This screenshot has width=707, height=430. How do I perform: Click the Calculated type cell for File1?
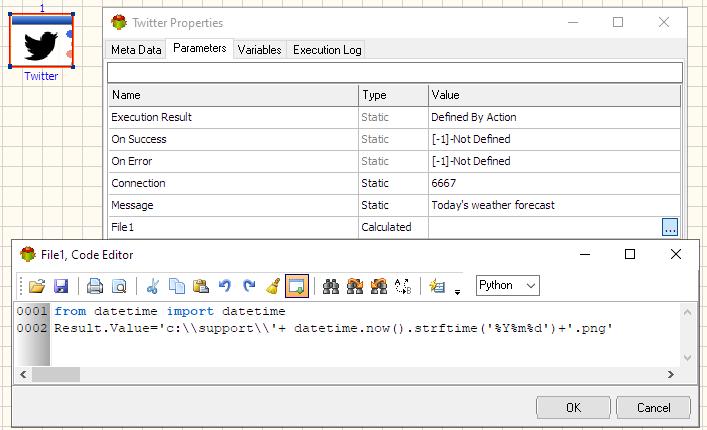(x=393, y=227)
